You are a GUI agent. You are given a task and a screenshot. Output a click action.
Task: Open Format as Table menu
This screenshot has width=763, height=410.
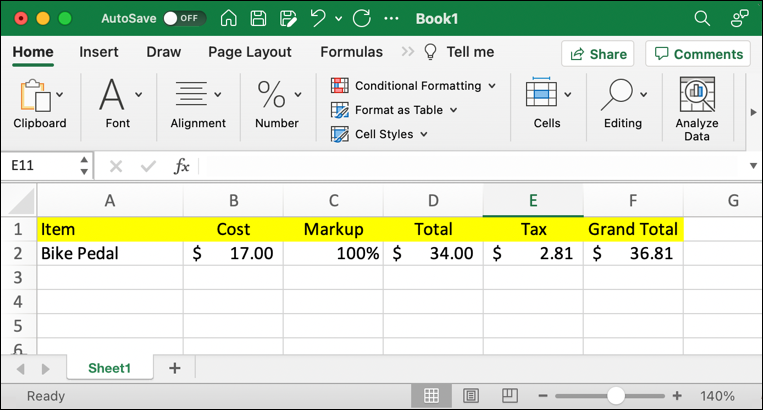(x=395, y=110)
